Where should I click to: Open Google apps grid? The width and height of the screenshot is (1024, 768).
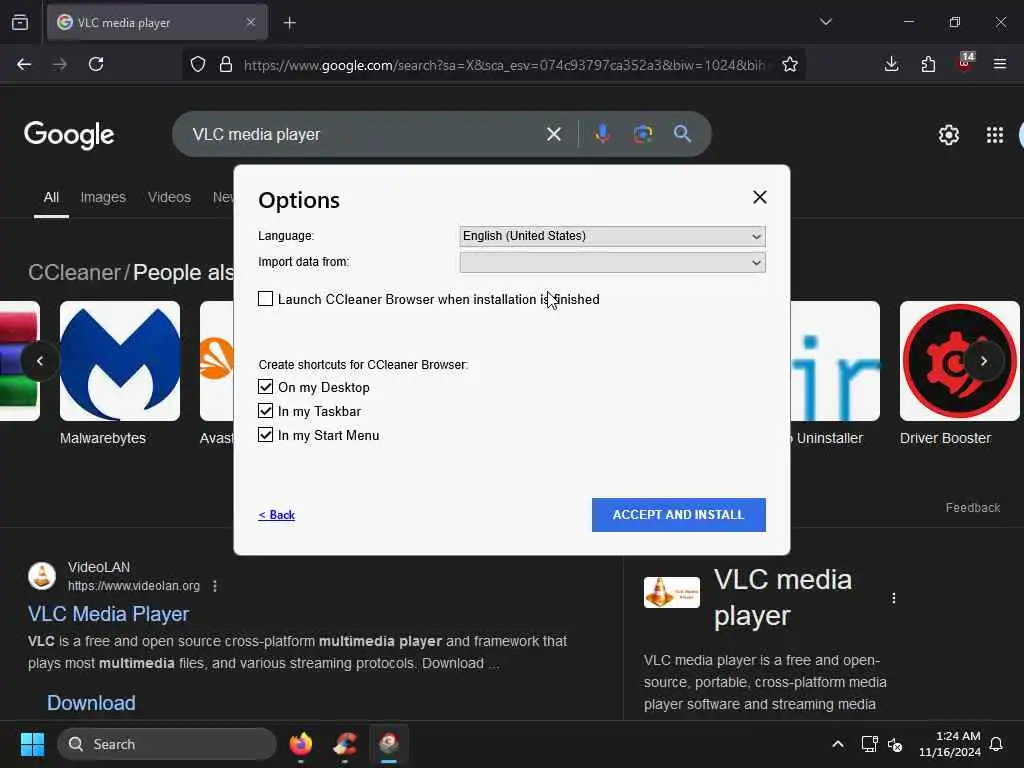[x=995, y=135]
